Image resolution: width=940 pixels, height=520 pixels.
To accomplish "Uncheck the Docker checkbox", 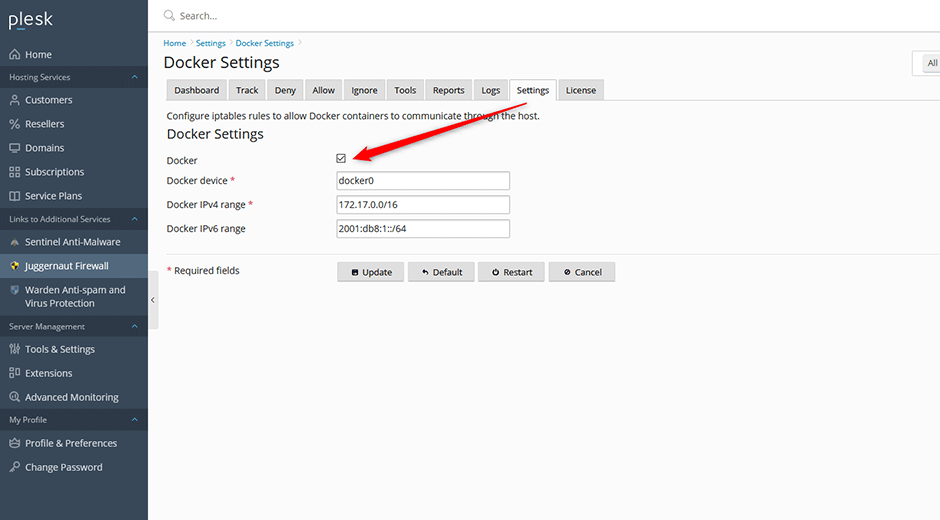I will click(341, 158).
